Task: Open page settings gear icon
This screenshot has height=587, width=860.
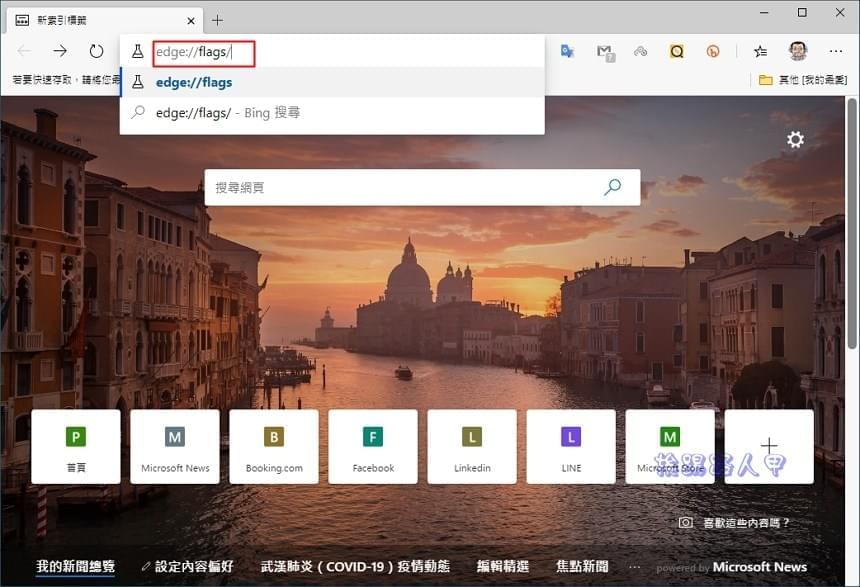Action: (795, 140)
